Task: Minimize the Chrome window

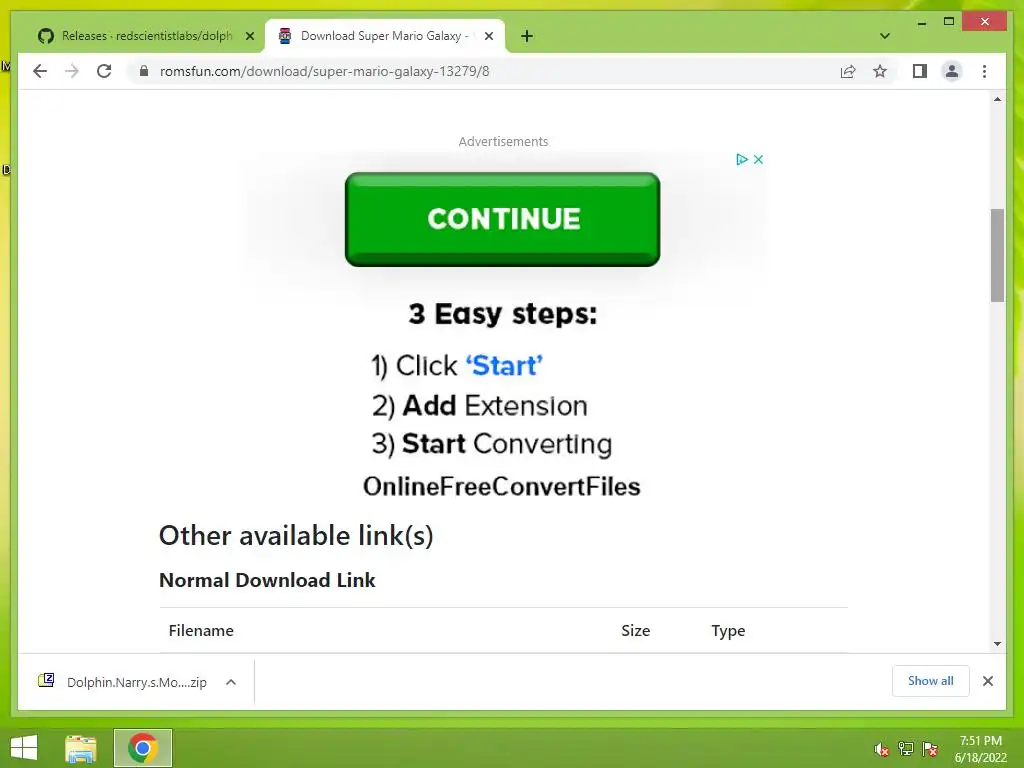Action: [921, 23]
